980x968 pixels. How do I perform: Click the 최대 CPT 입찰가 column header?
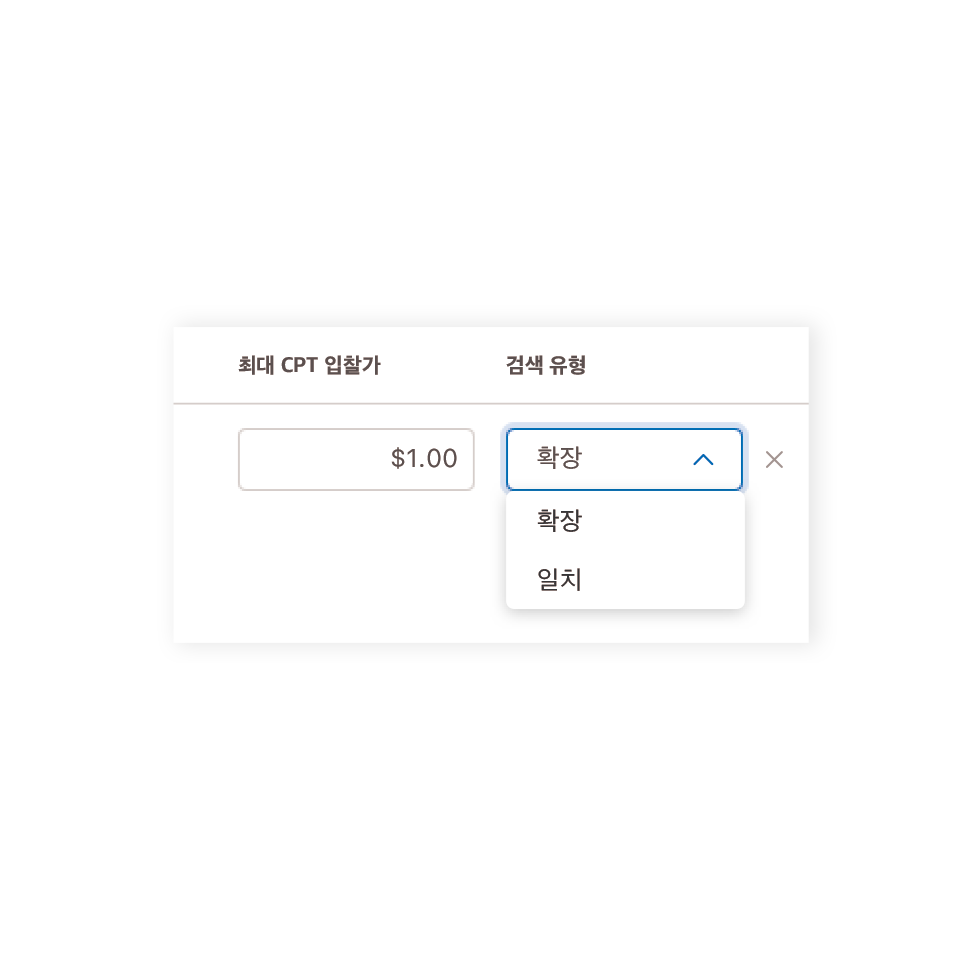(309, 366)
